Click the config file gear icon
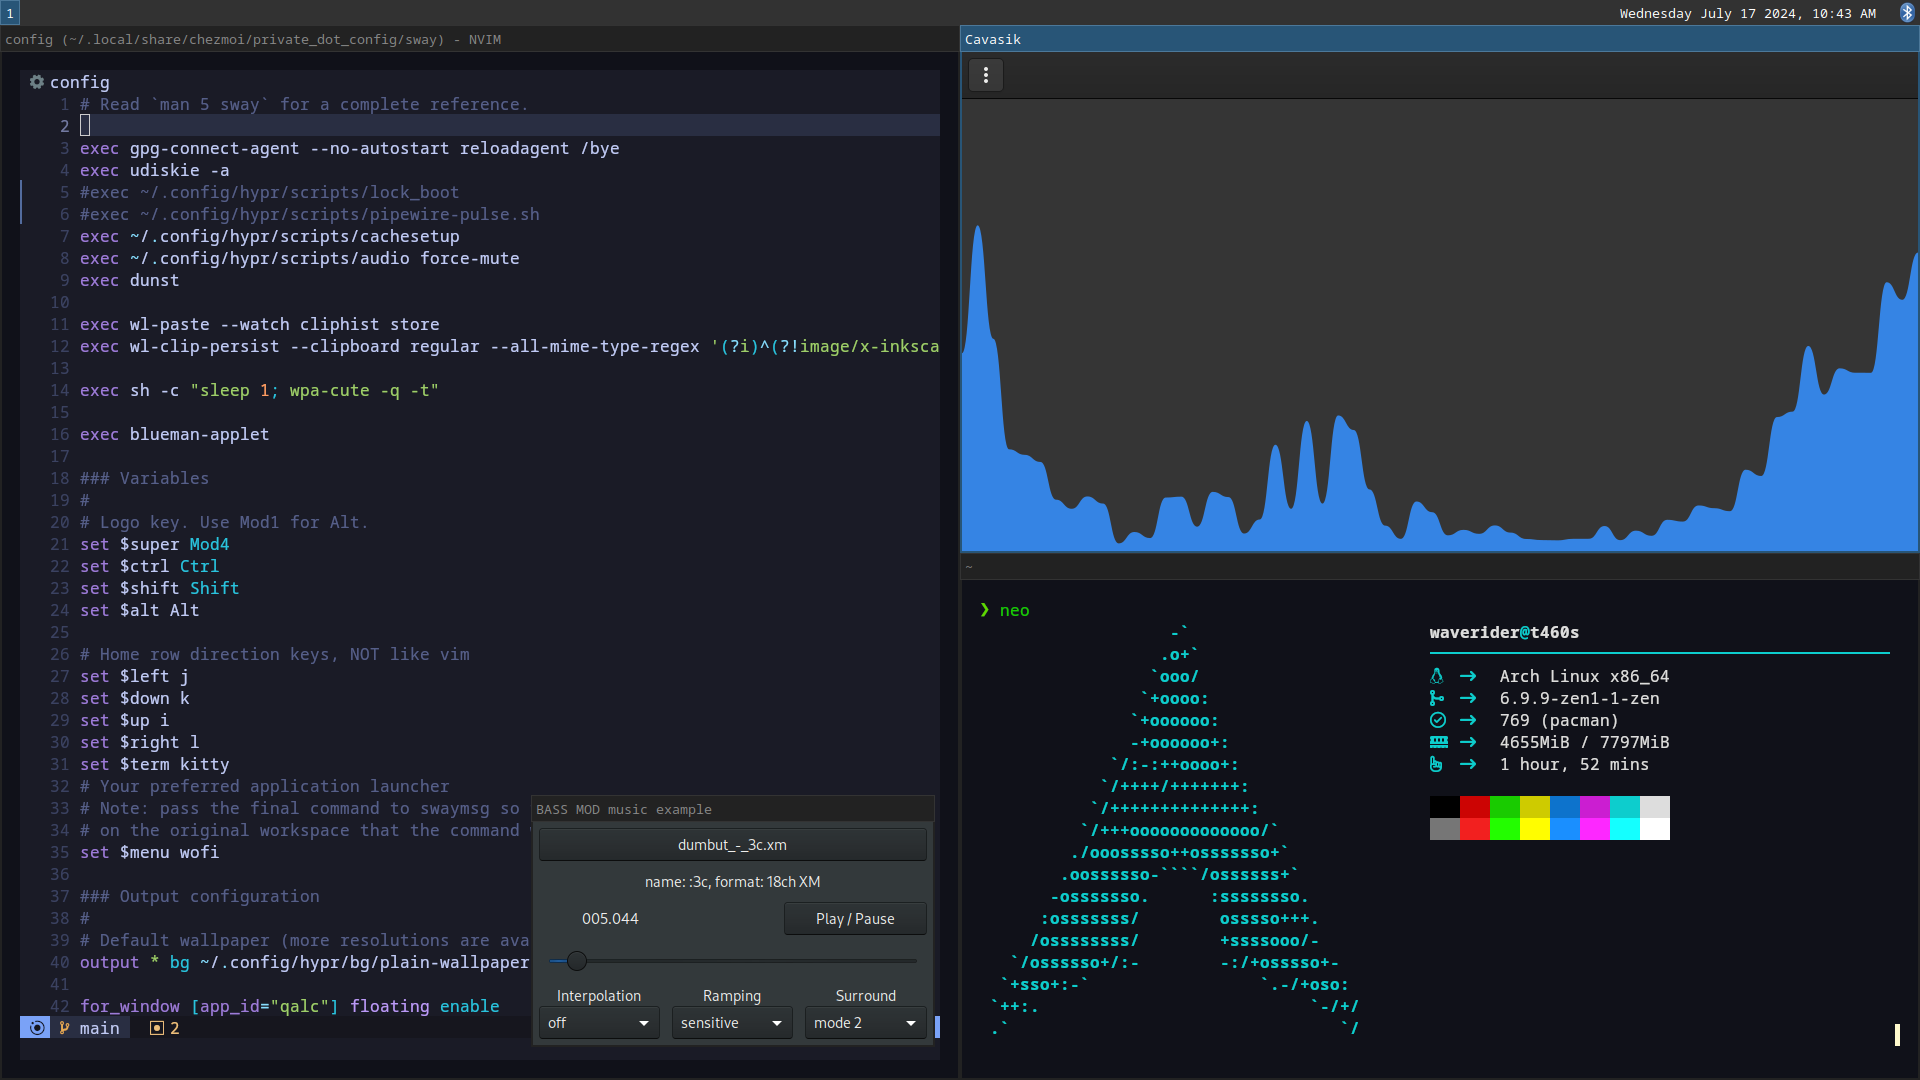 click(x=37, y=82)
